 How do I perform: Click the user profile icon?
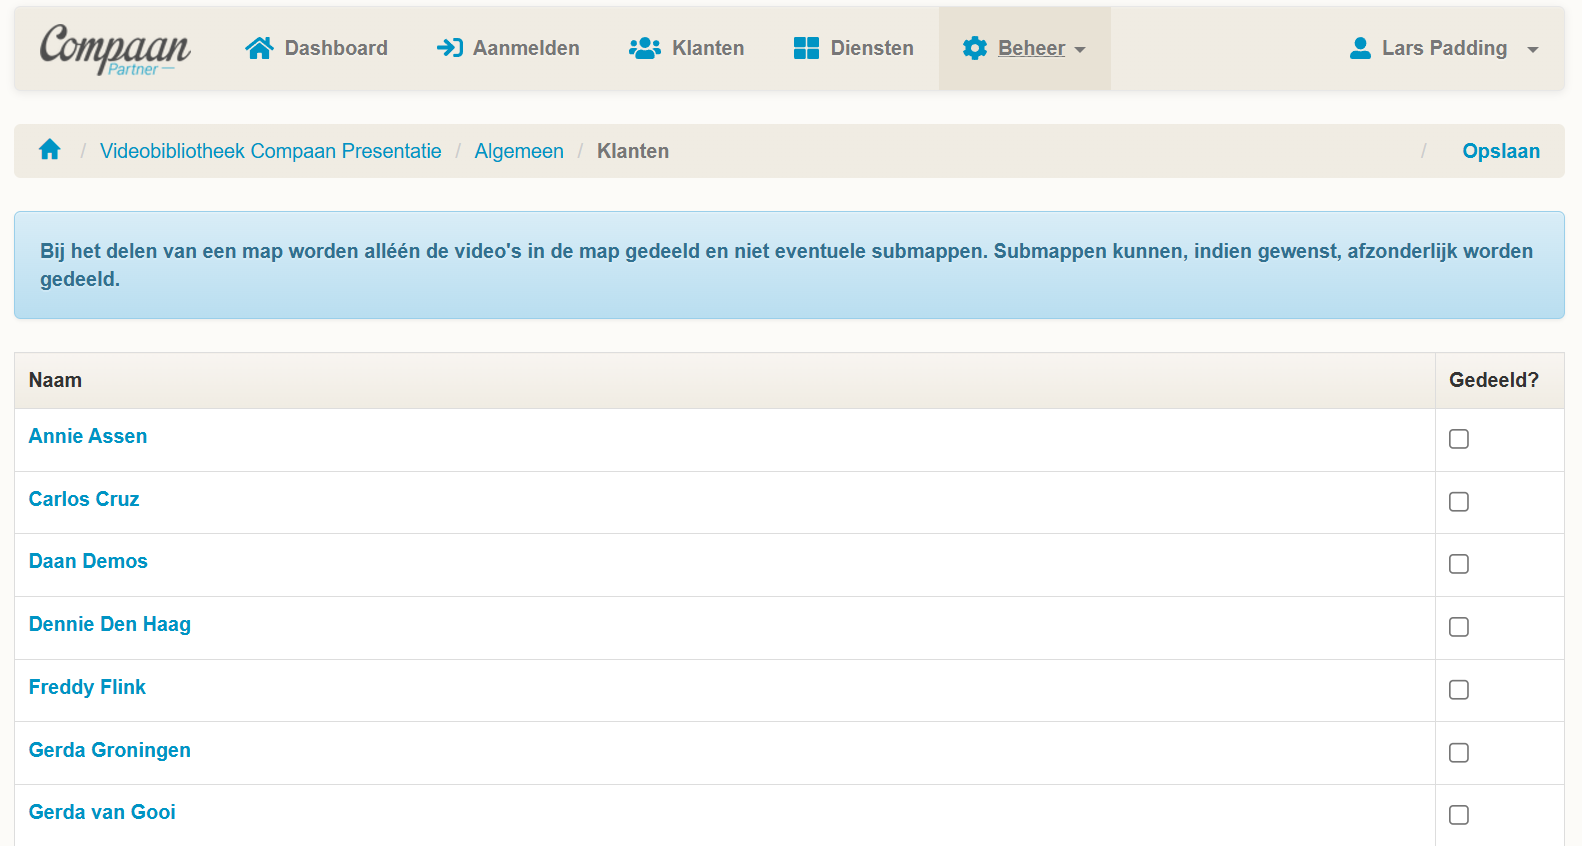click(1360, 48)
